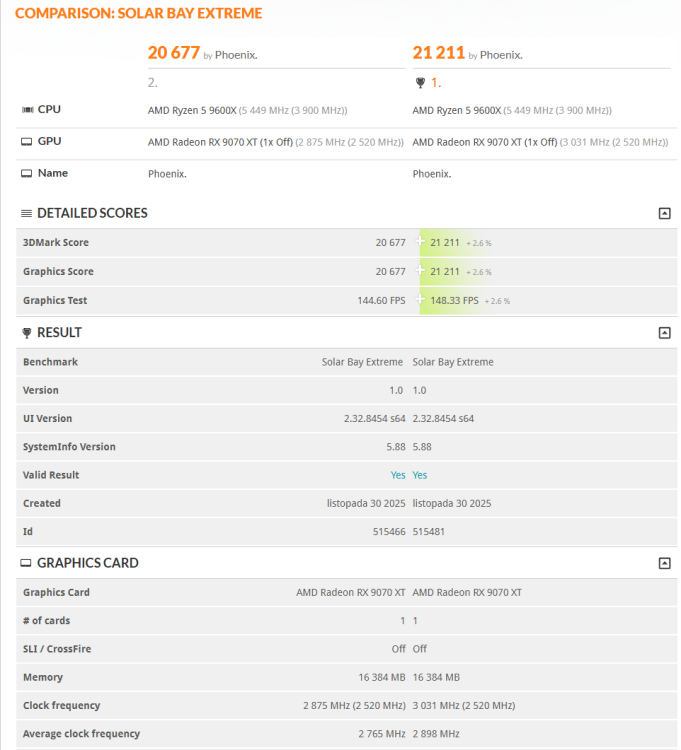Click the plus icon in the Graphics Score row

421,272
